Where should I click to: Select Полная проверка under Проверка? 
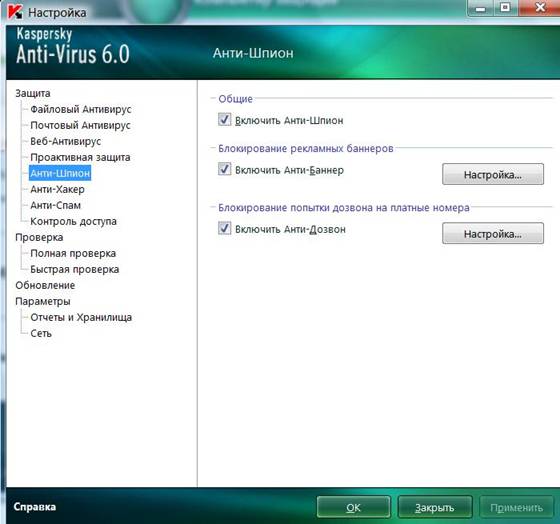pos(73,253)
